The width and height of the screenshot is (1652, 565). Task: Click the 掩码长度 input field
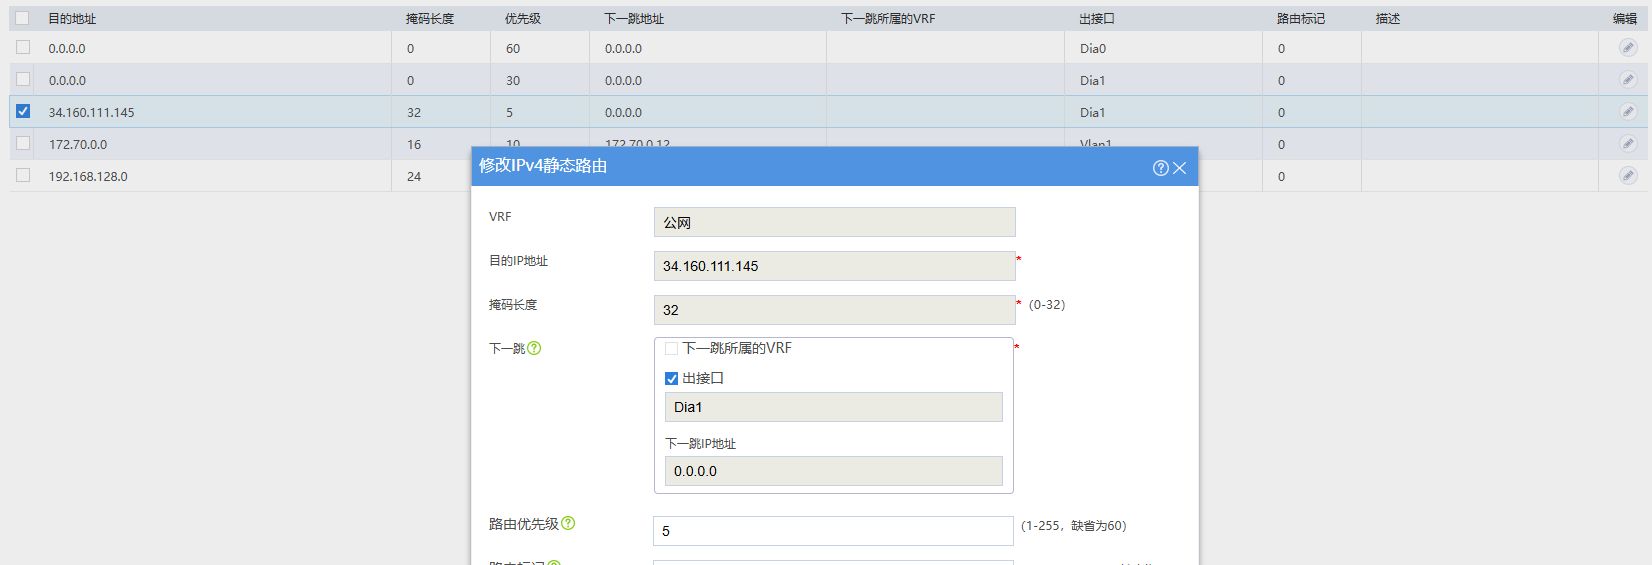tap(835, 310)
